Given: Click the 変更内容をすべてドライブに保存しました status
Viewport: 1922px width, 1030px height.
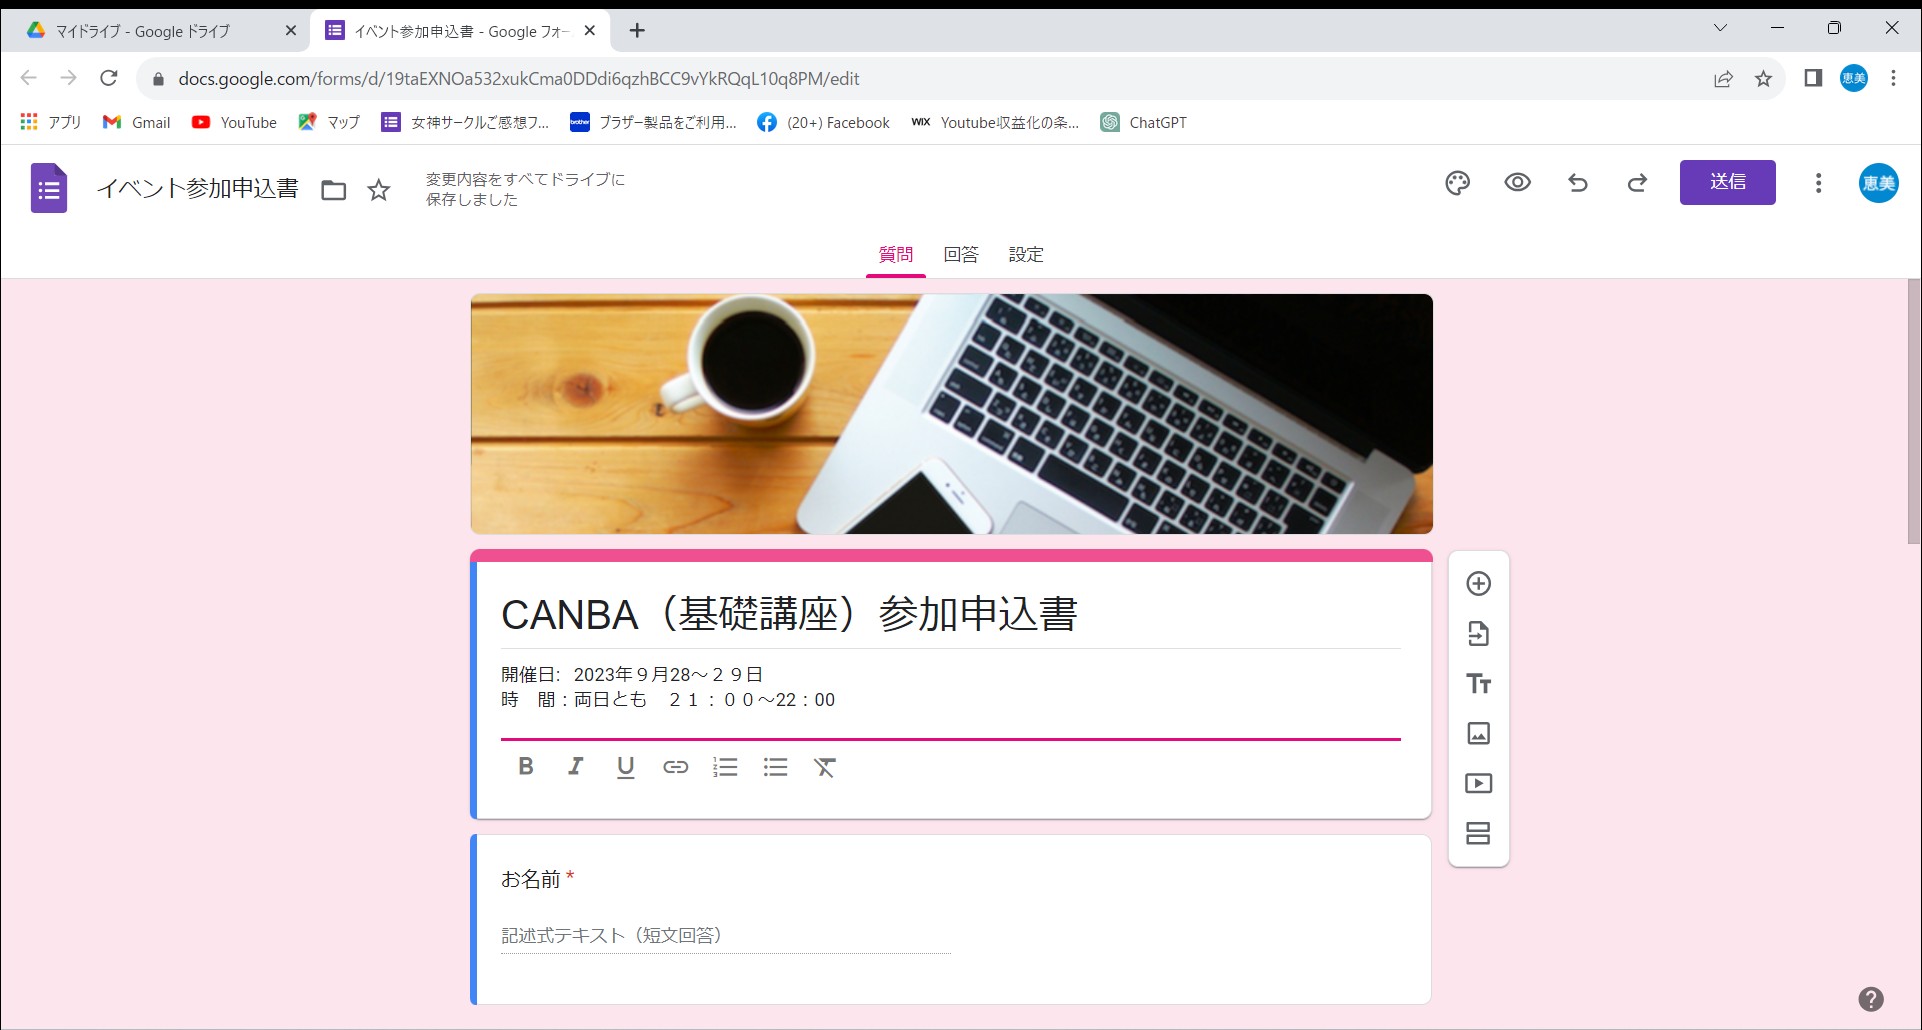Looking at the screenshot, I should coord(526,189).
